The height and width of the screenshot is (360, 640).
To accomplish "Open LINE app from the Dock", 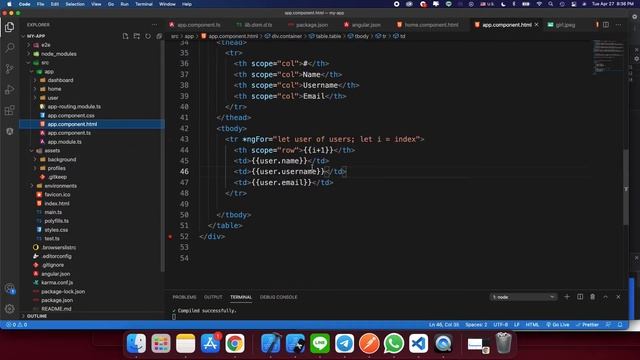I will tap(320, 343).
